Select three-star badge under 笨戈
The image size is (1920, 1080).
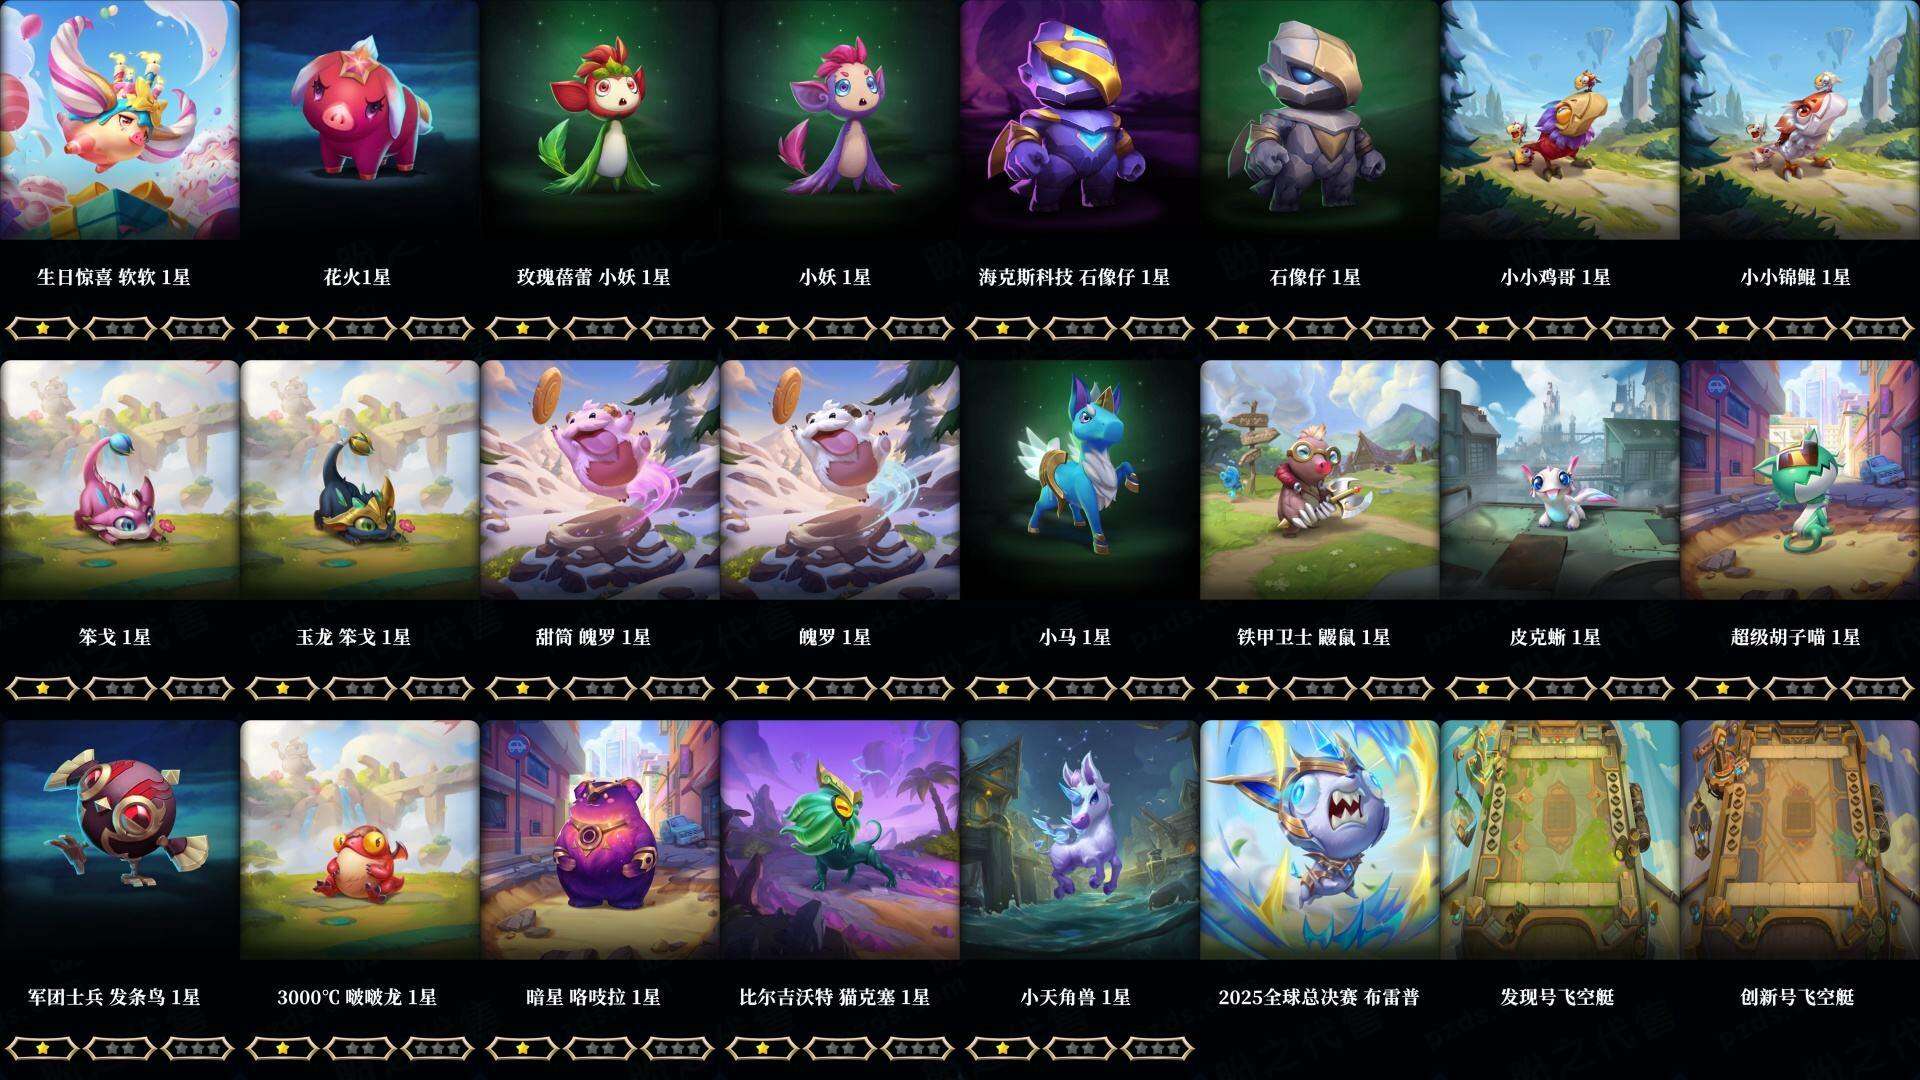coord(198,688)
